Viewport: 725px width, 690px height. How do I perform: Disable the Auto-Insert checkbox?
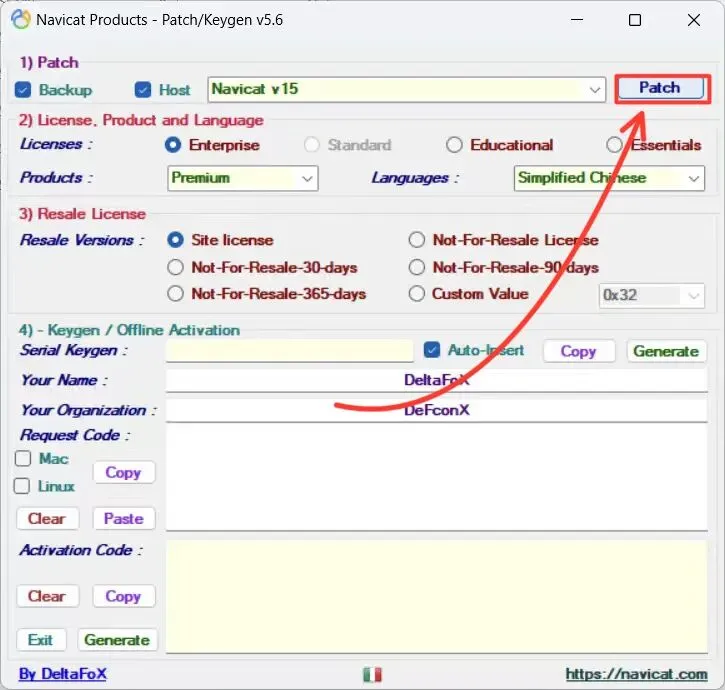coord(432,350)
